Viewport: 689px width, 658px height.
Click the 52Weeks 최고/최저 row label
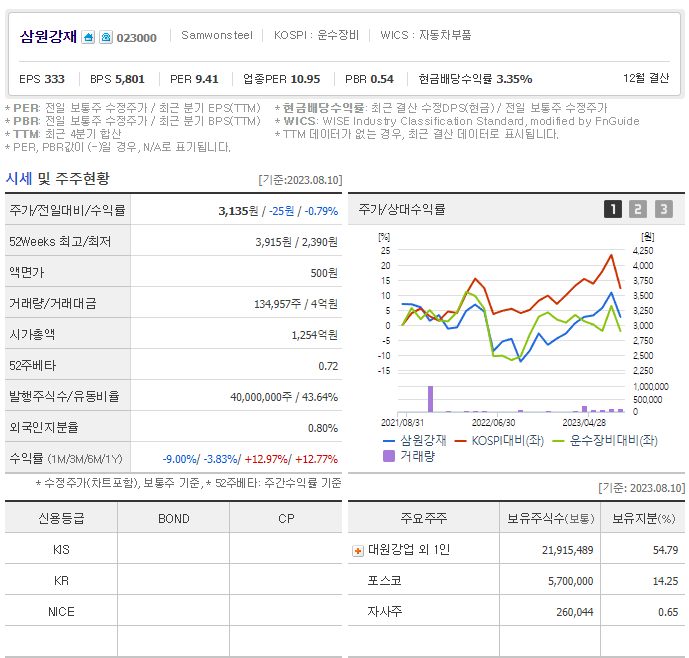[x=60, y=241]
